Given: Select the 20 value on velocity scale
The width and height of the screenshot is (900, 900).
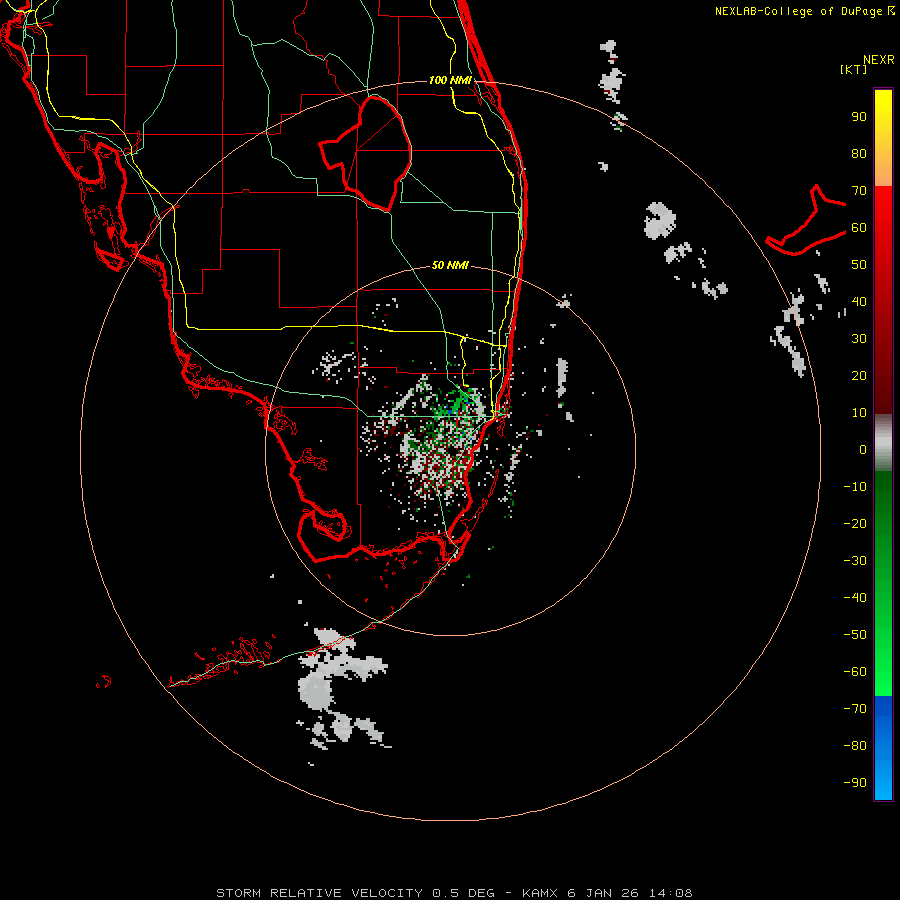Looking at the screenshot, I should (859, 375).
